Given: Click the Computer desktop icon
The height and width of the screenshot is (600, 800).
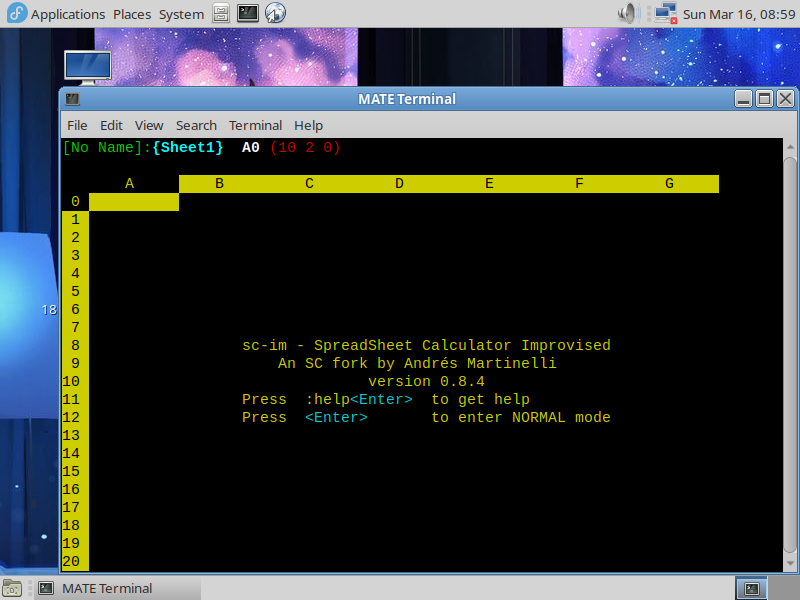Looking at the screenshot, I should [x=87, y=66].
